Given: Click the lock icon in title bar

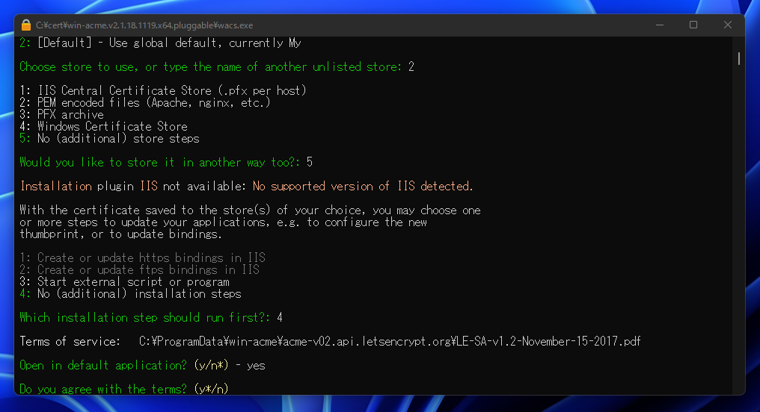Looking at the screenshot, I should tap(26, 25).
